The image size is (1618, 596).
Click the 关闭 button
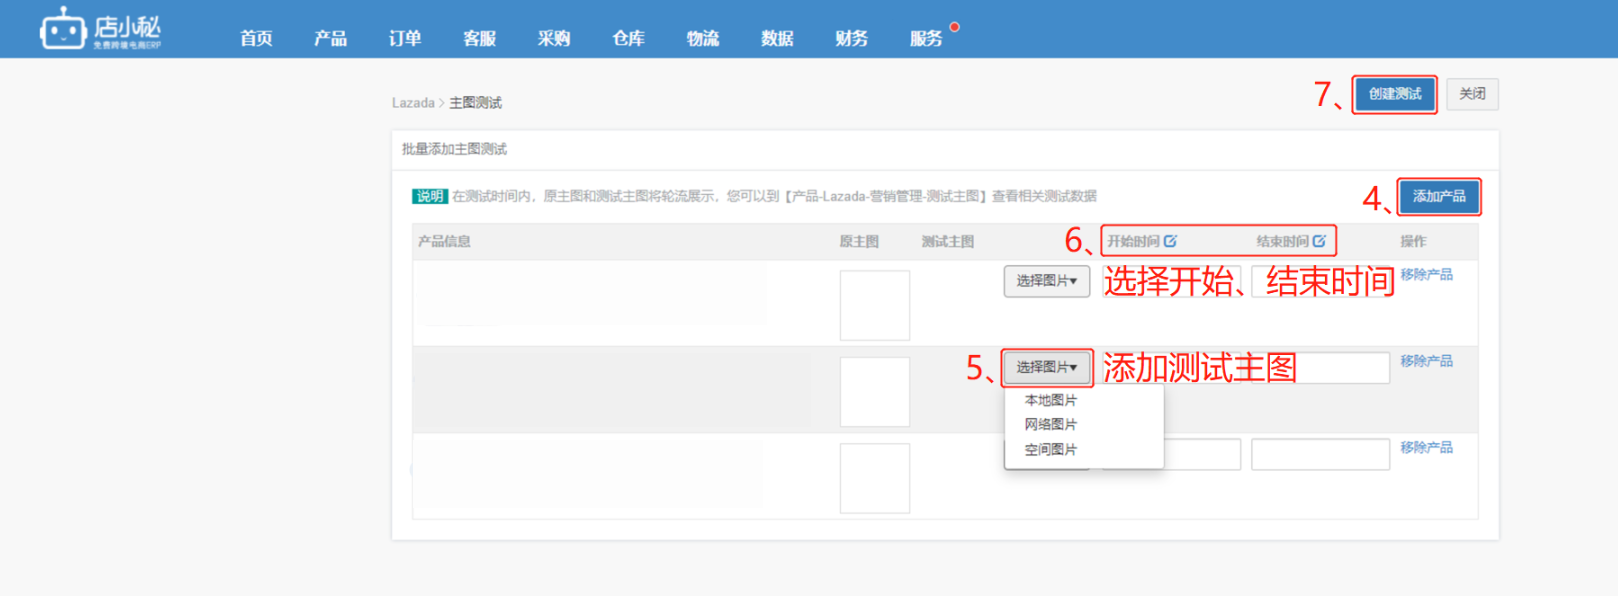click(1472, 94)
